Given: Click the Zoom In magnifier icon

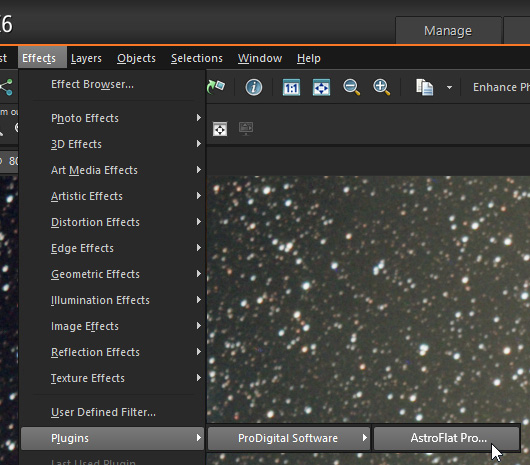Looking at the screenshot, I should point(382,87).
